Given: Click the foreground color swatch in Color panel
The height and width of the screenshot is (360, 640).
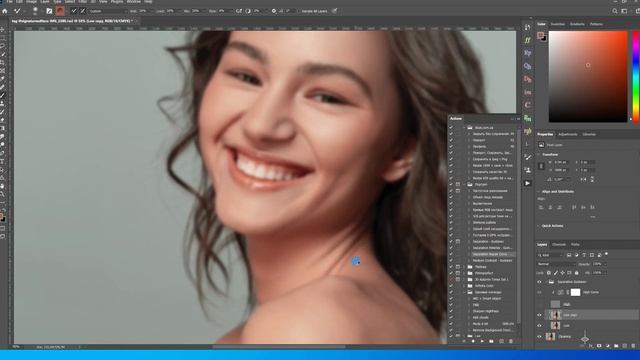Looking at the screenshot, I should pos(540,36).
